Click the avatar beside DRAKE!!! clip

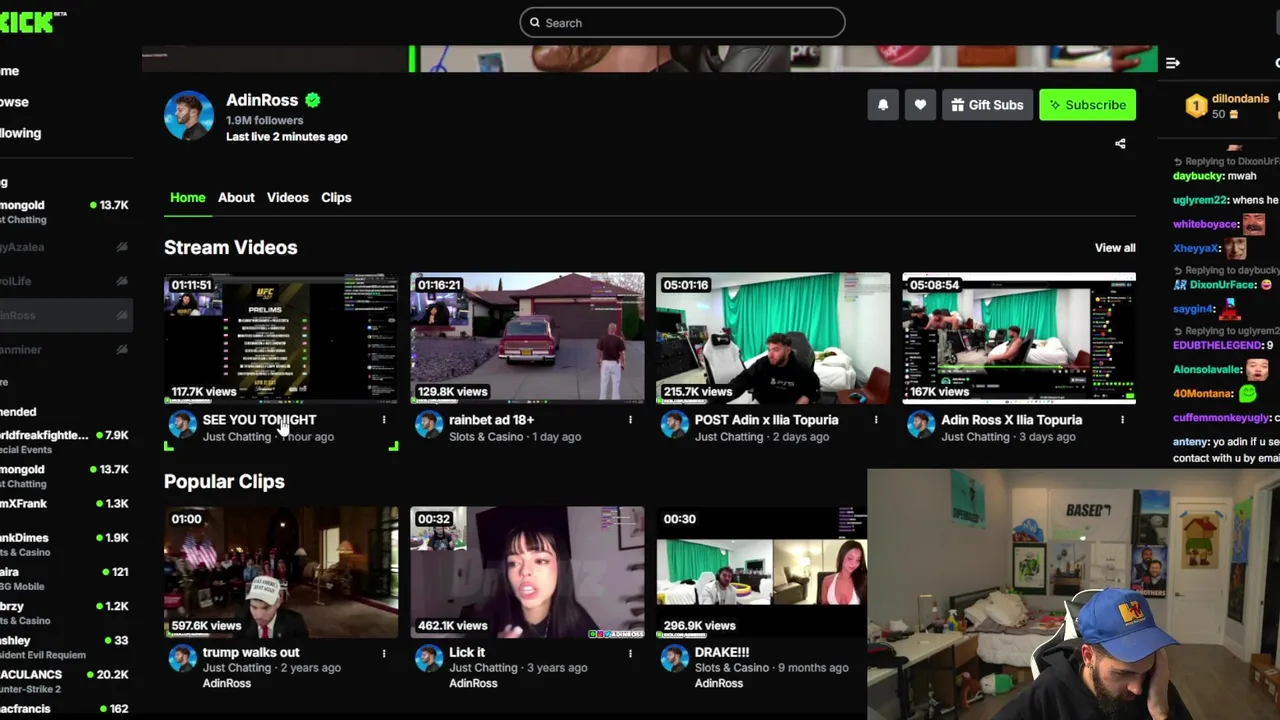point(674,657)
